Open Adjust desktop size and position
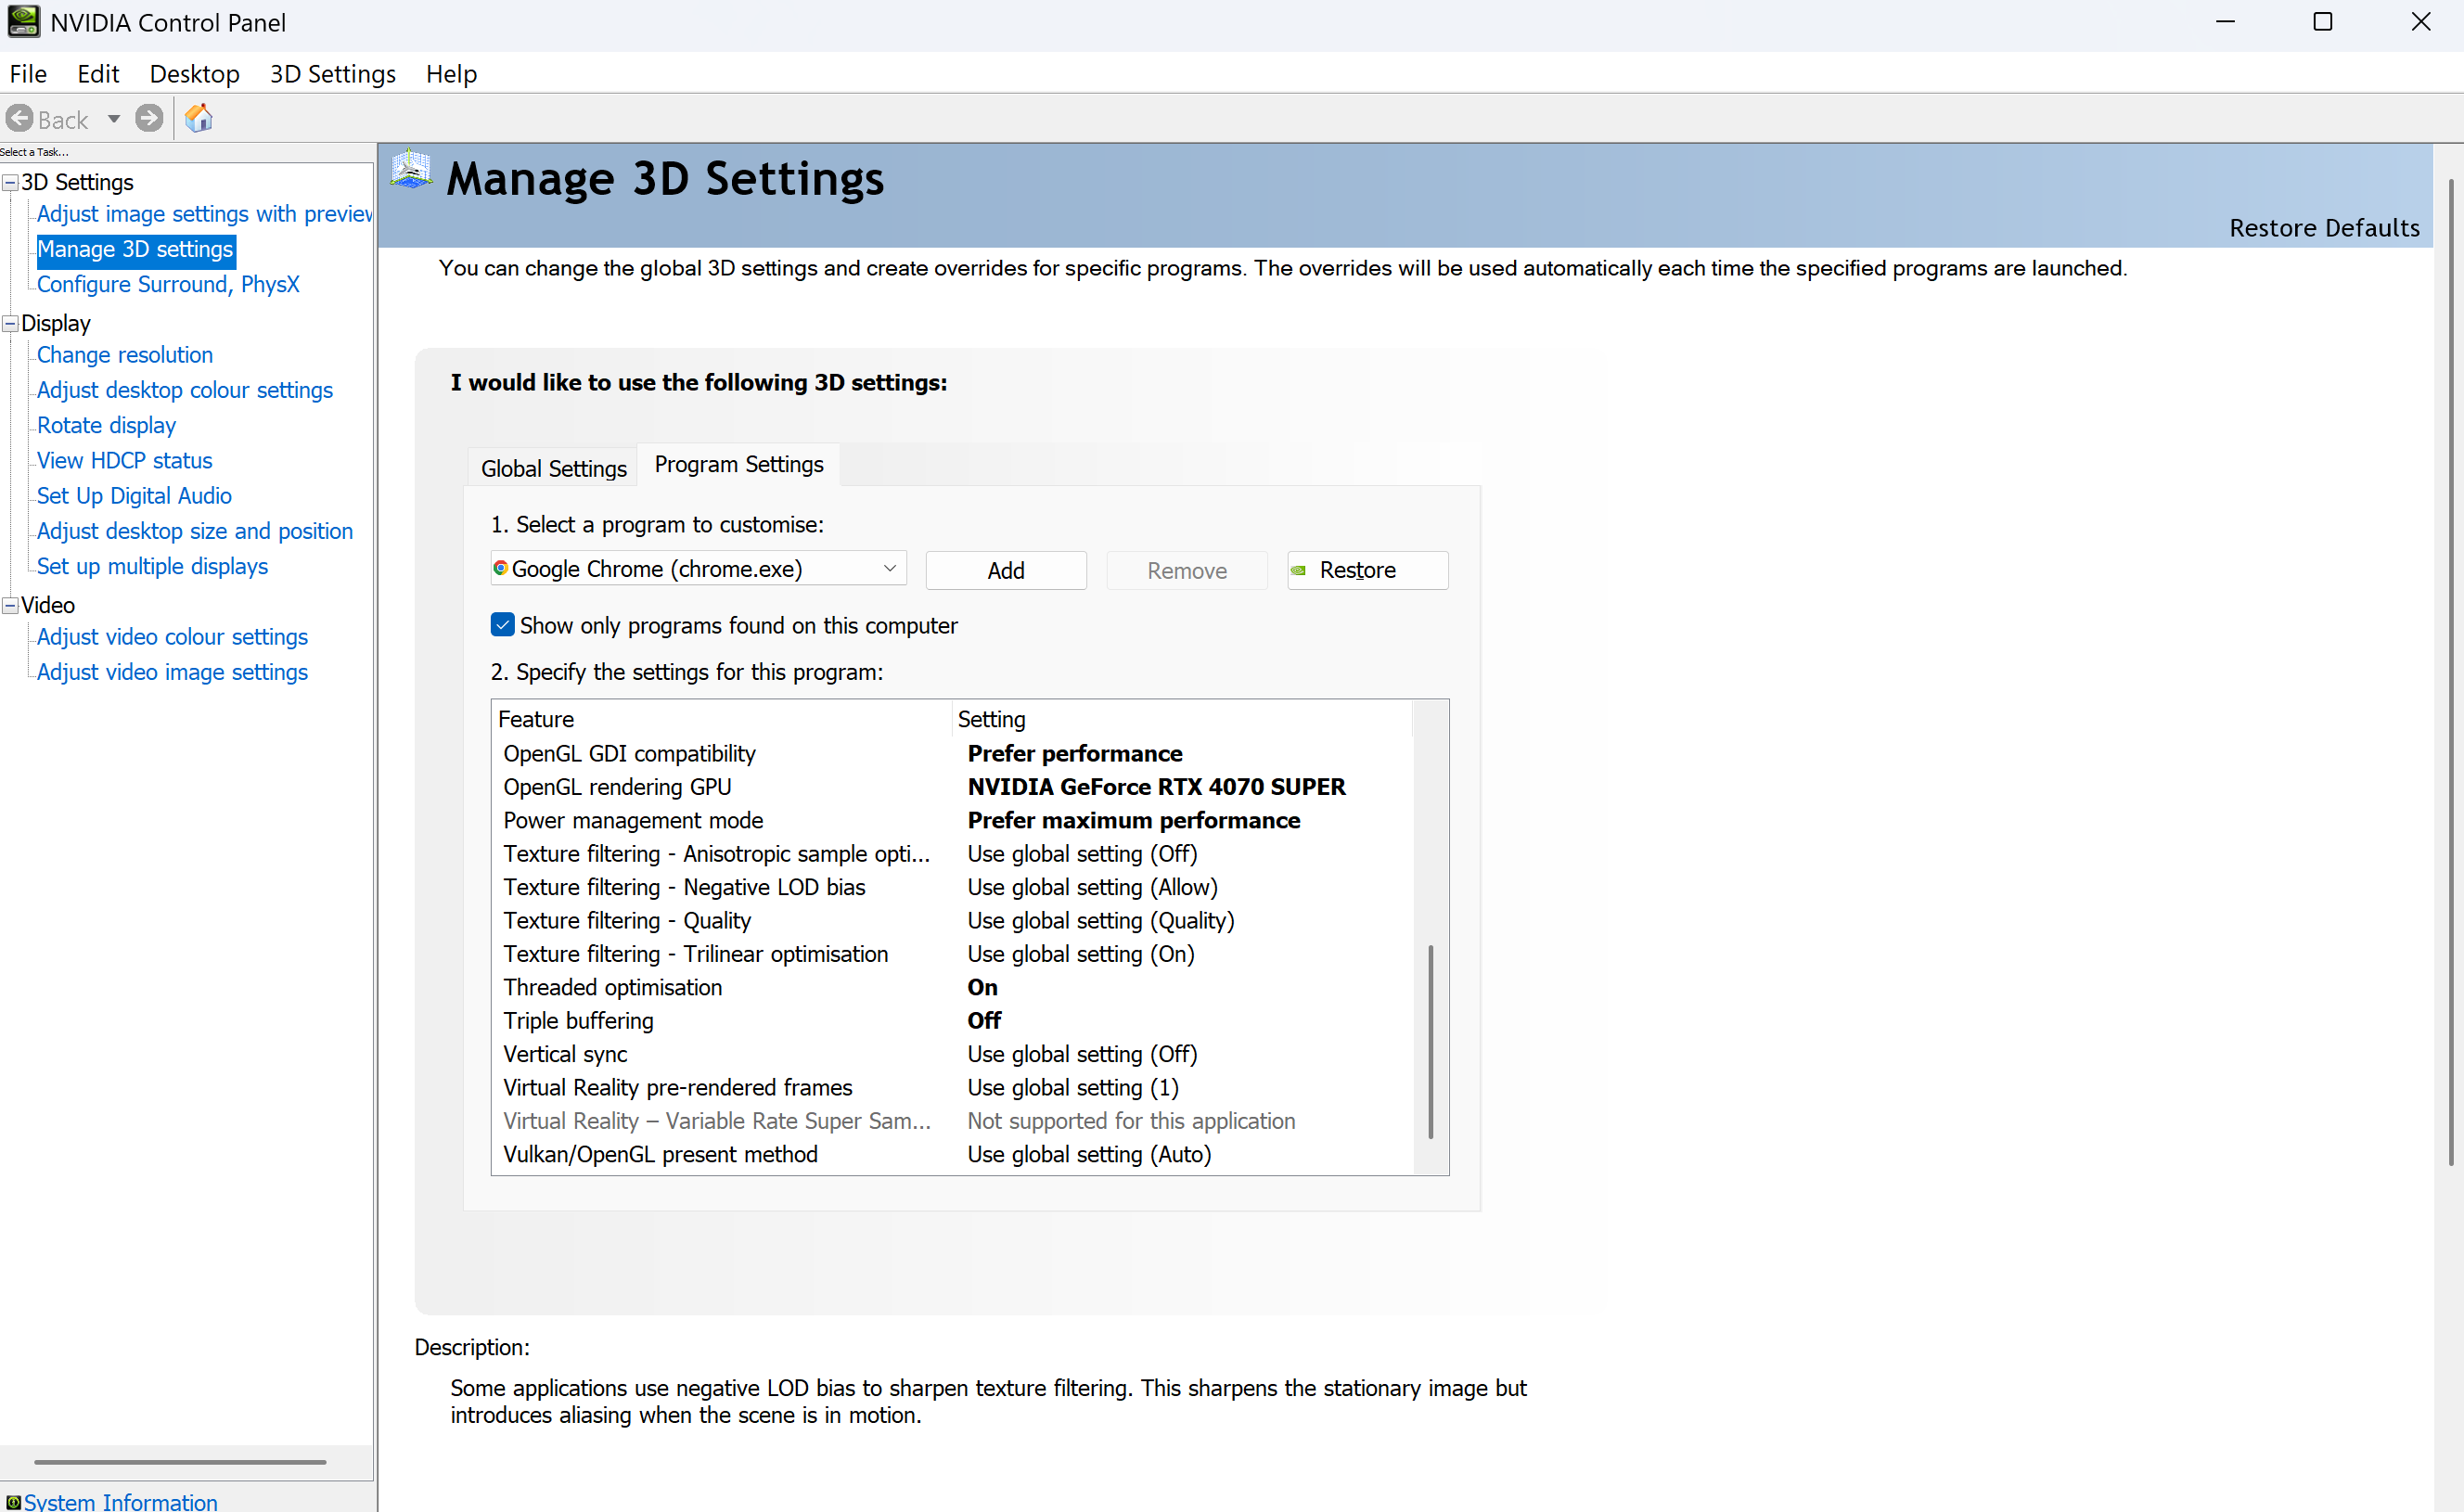This screenshot has width=2464, height=1512. 195,531
